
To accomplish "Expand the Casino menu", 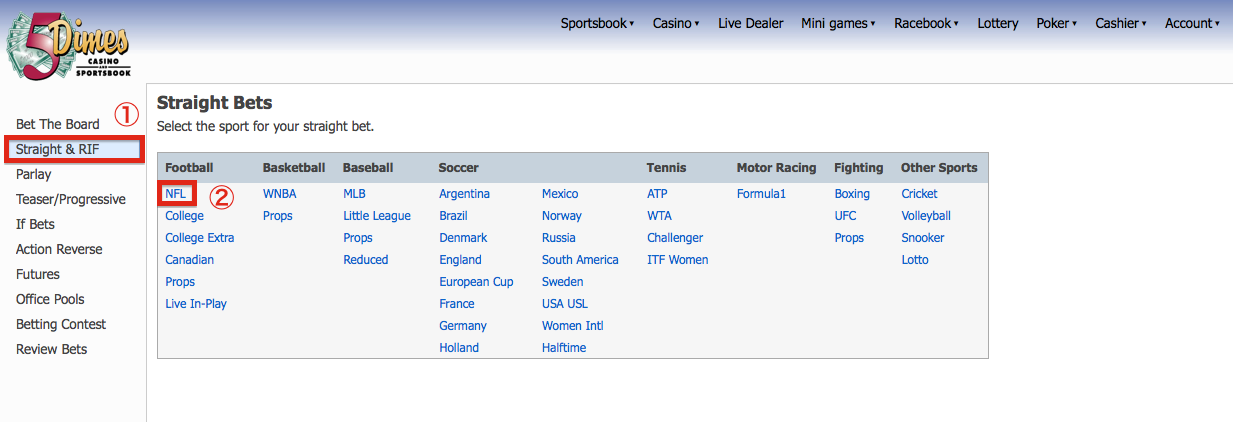I will click(676, 23).
